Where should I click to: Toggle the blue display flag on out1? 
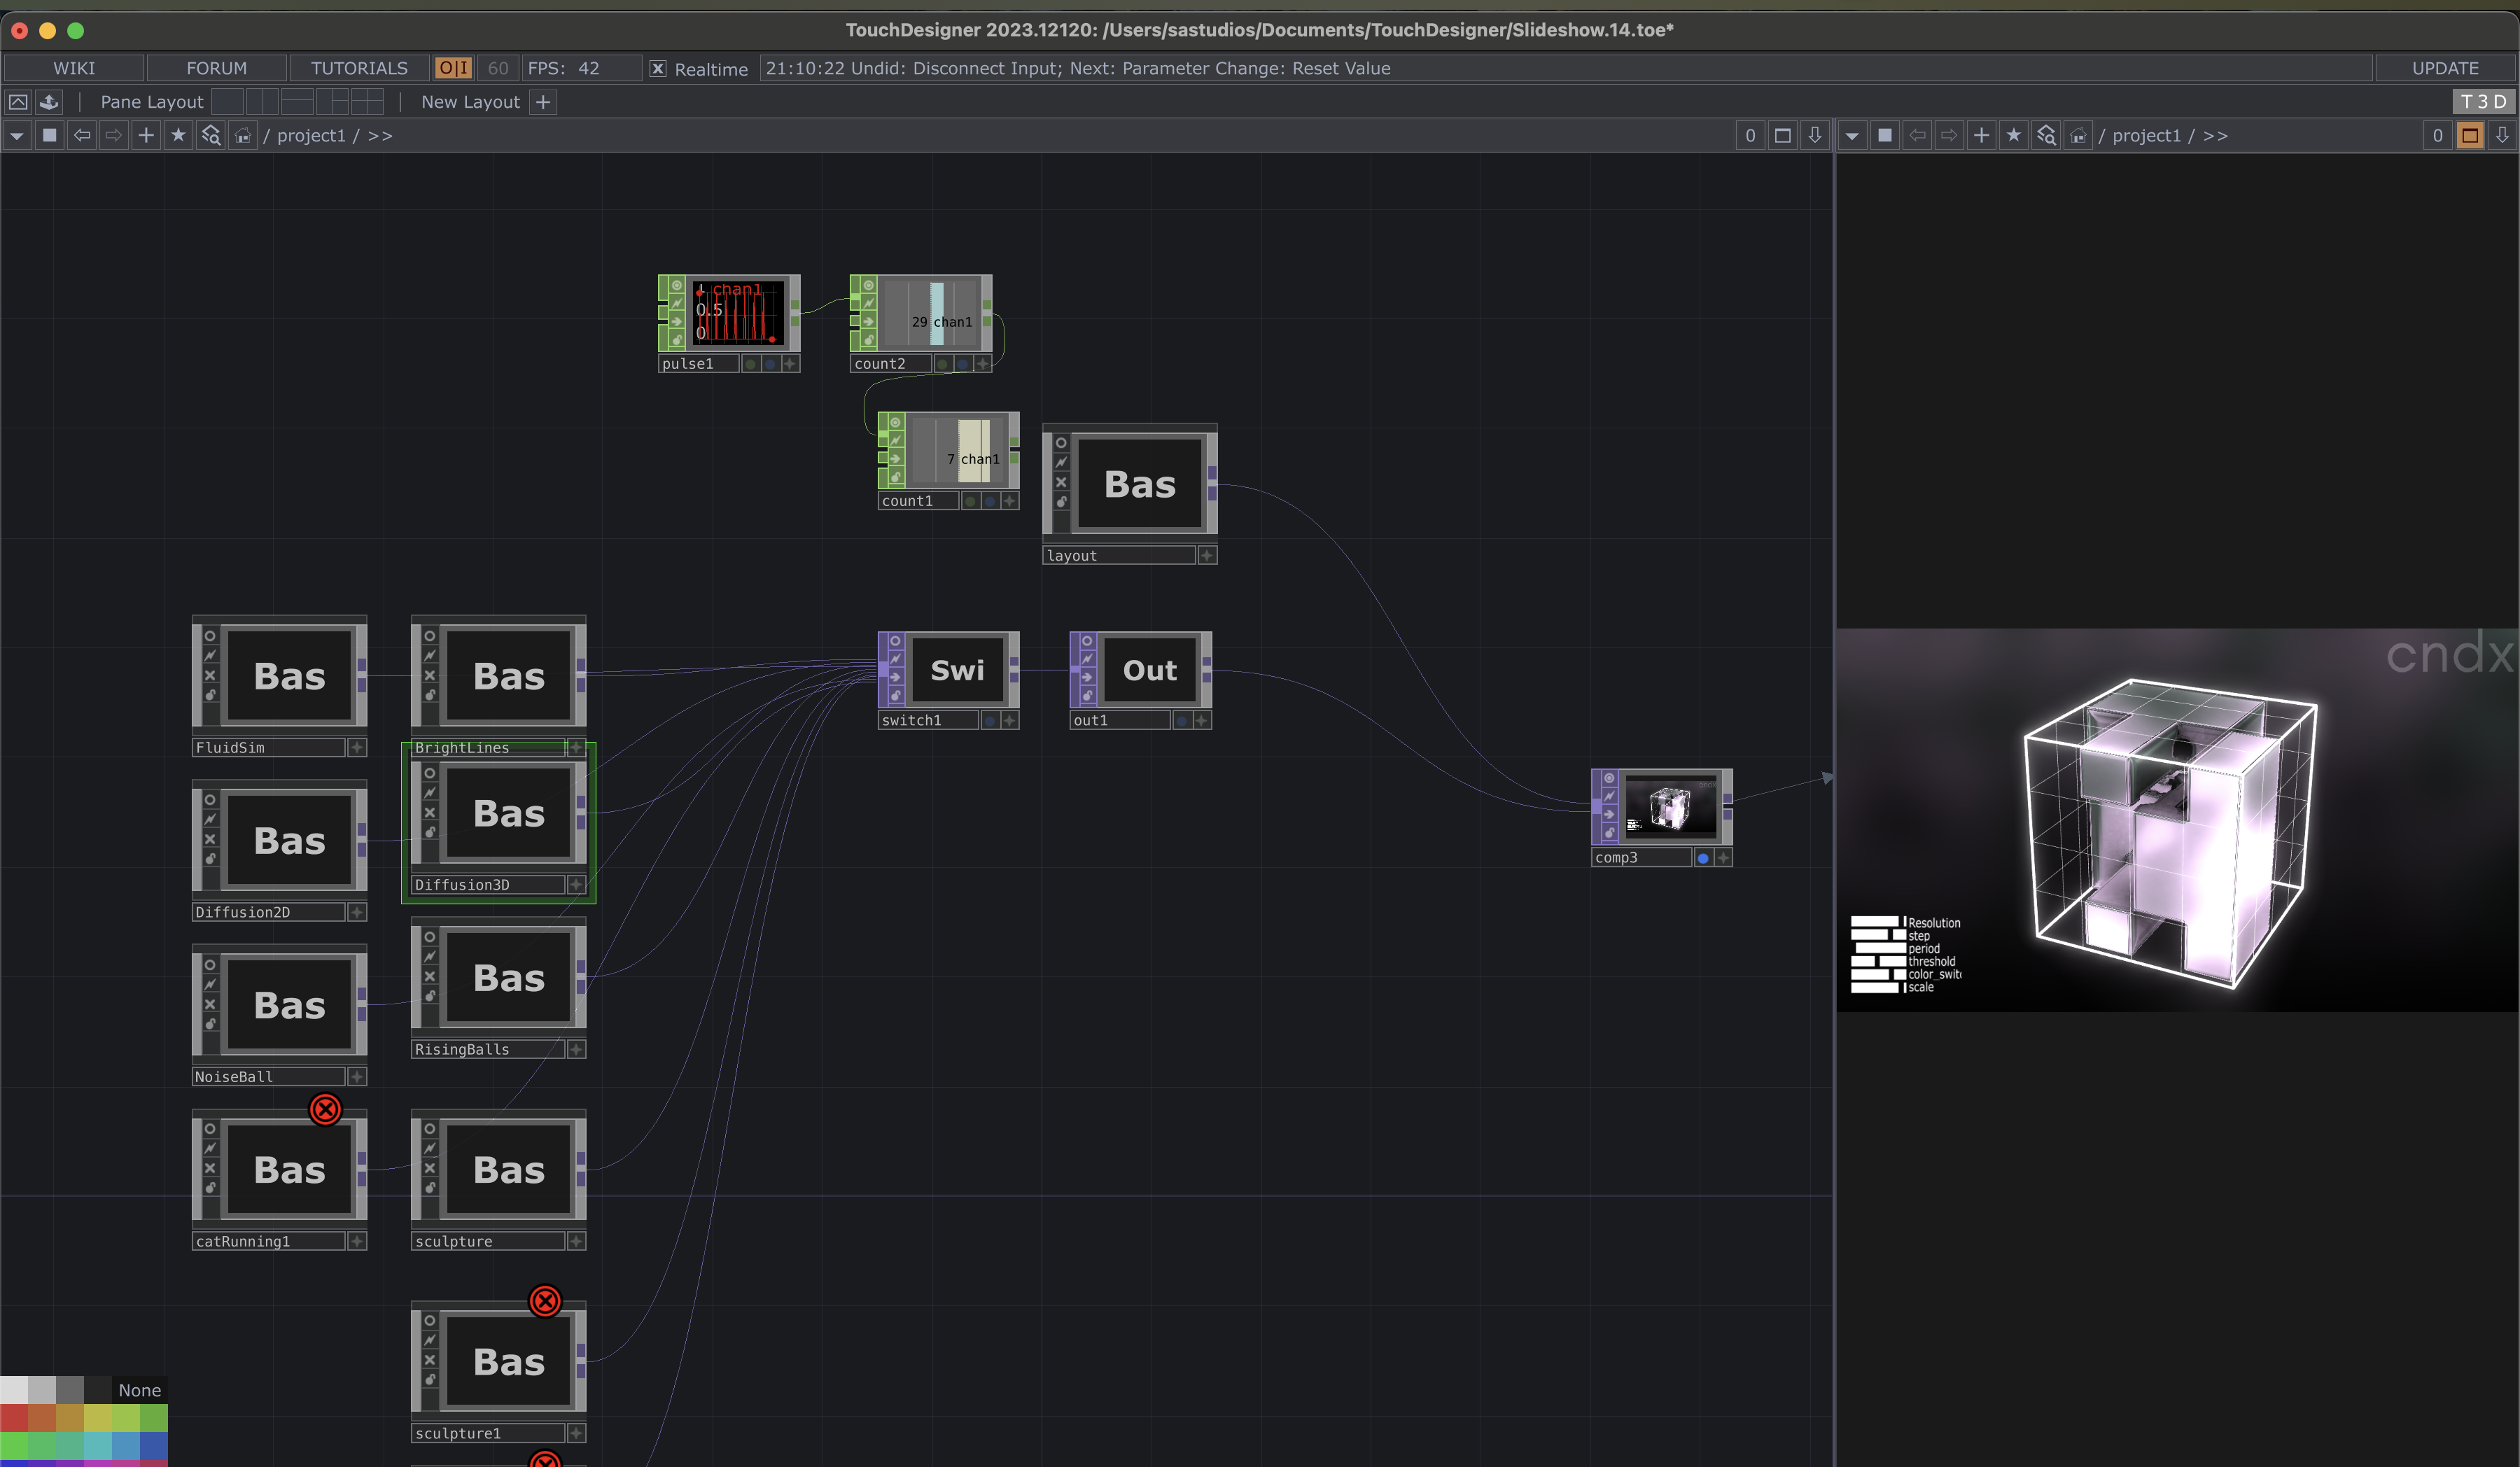[1182, 721]
